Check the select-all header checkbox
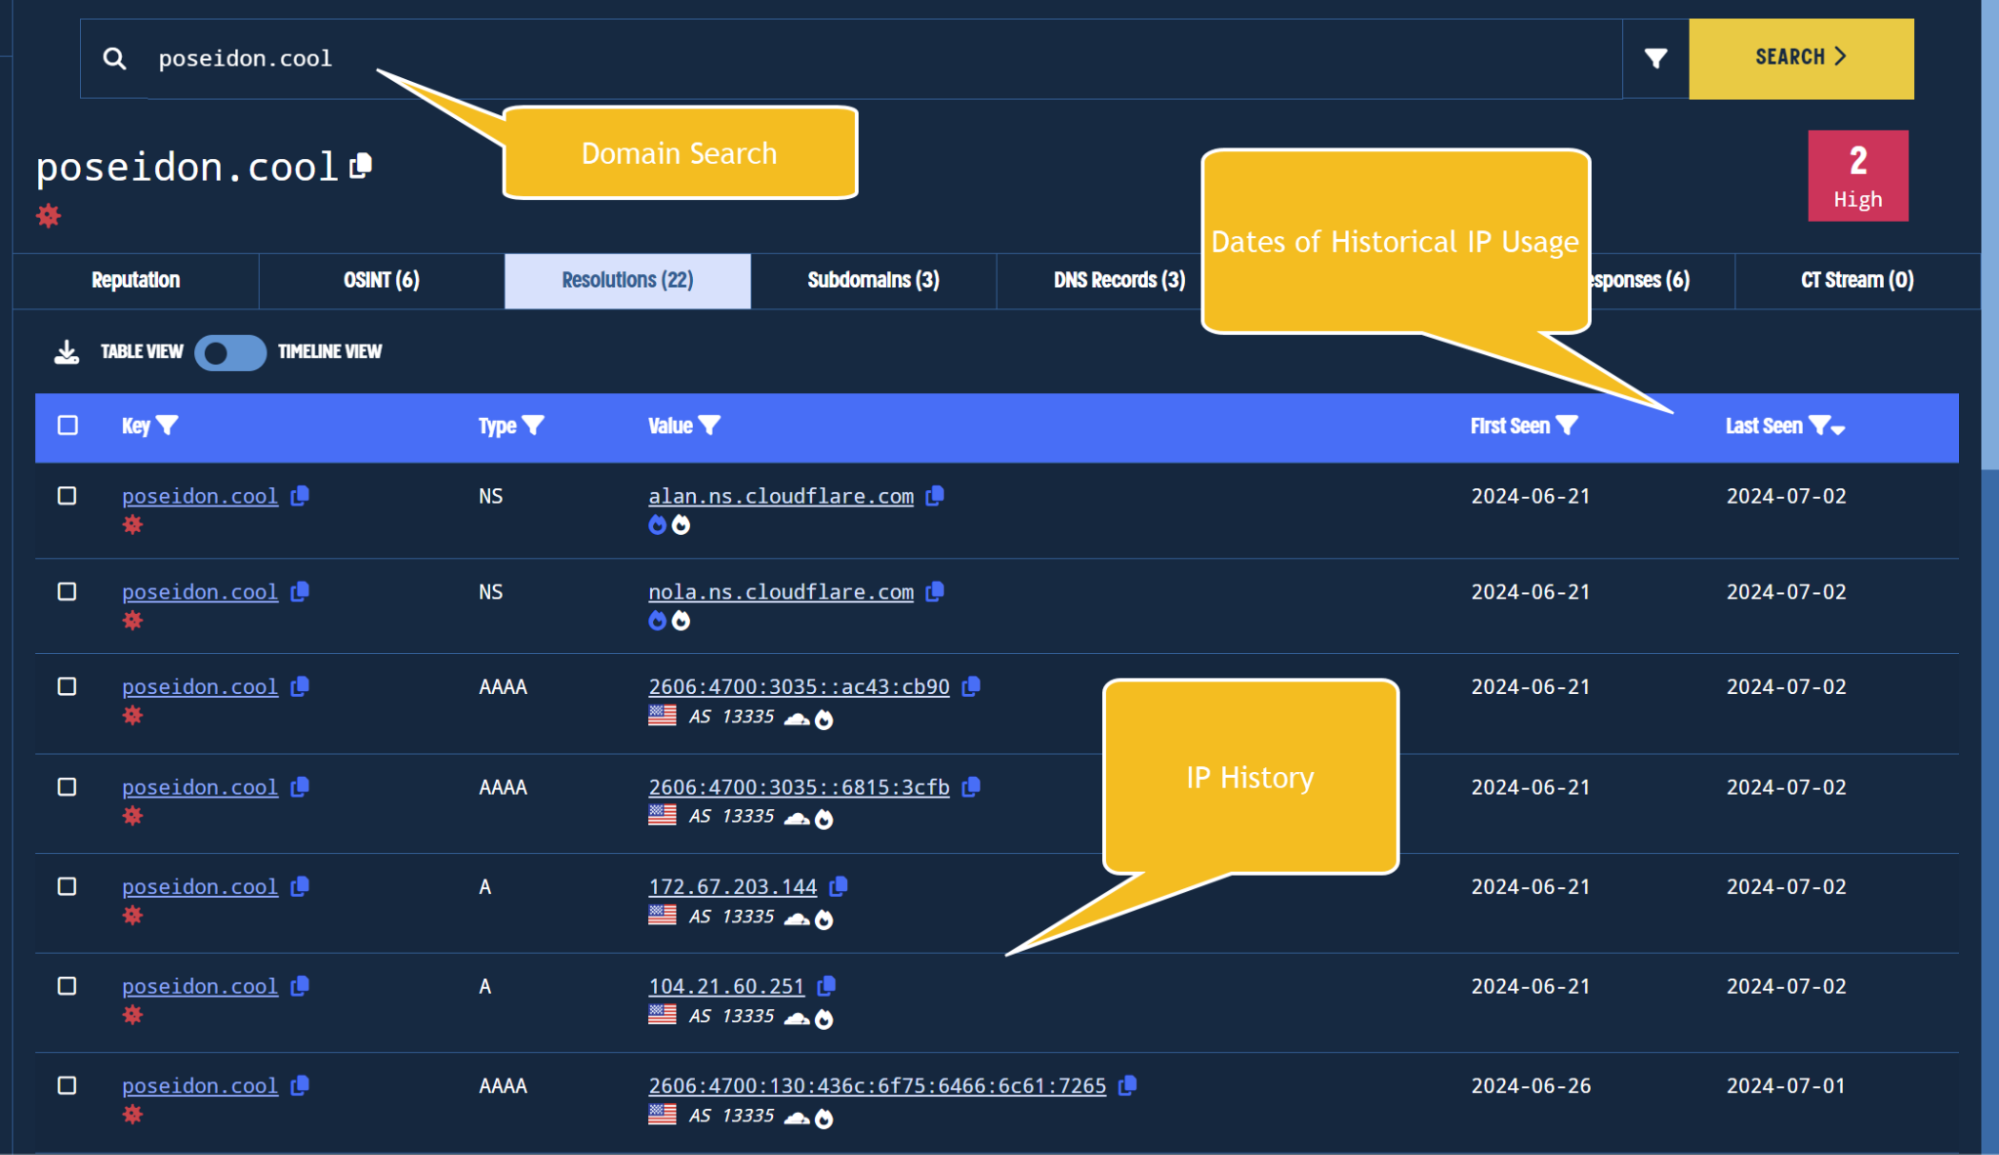 (67, 426)
